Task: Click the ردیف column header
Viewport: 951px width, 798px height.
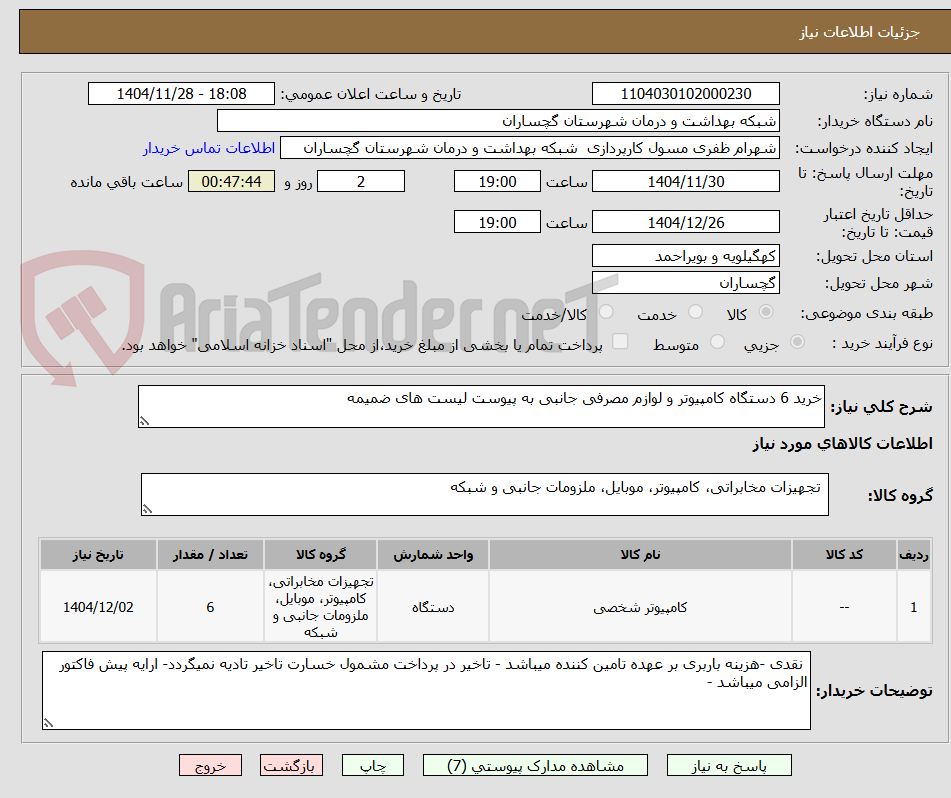Action: [x=914, y=555]
